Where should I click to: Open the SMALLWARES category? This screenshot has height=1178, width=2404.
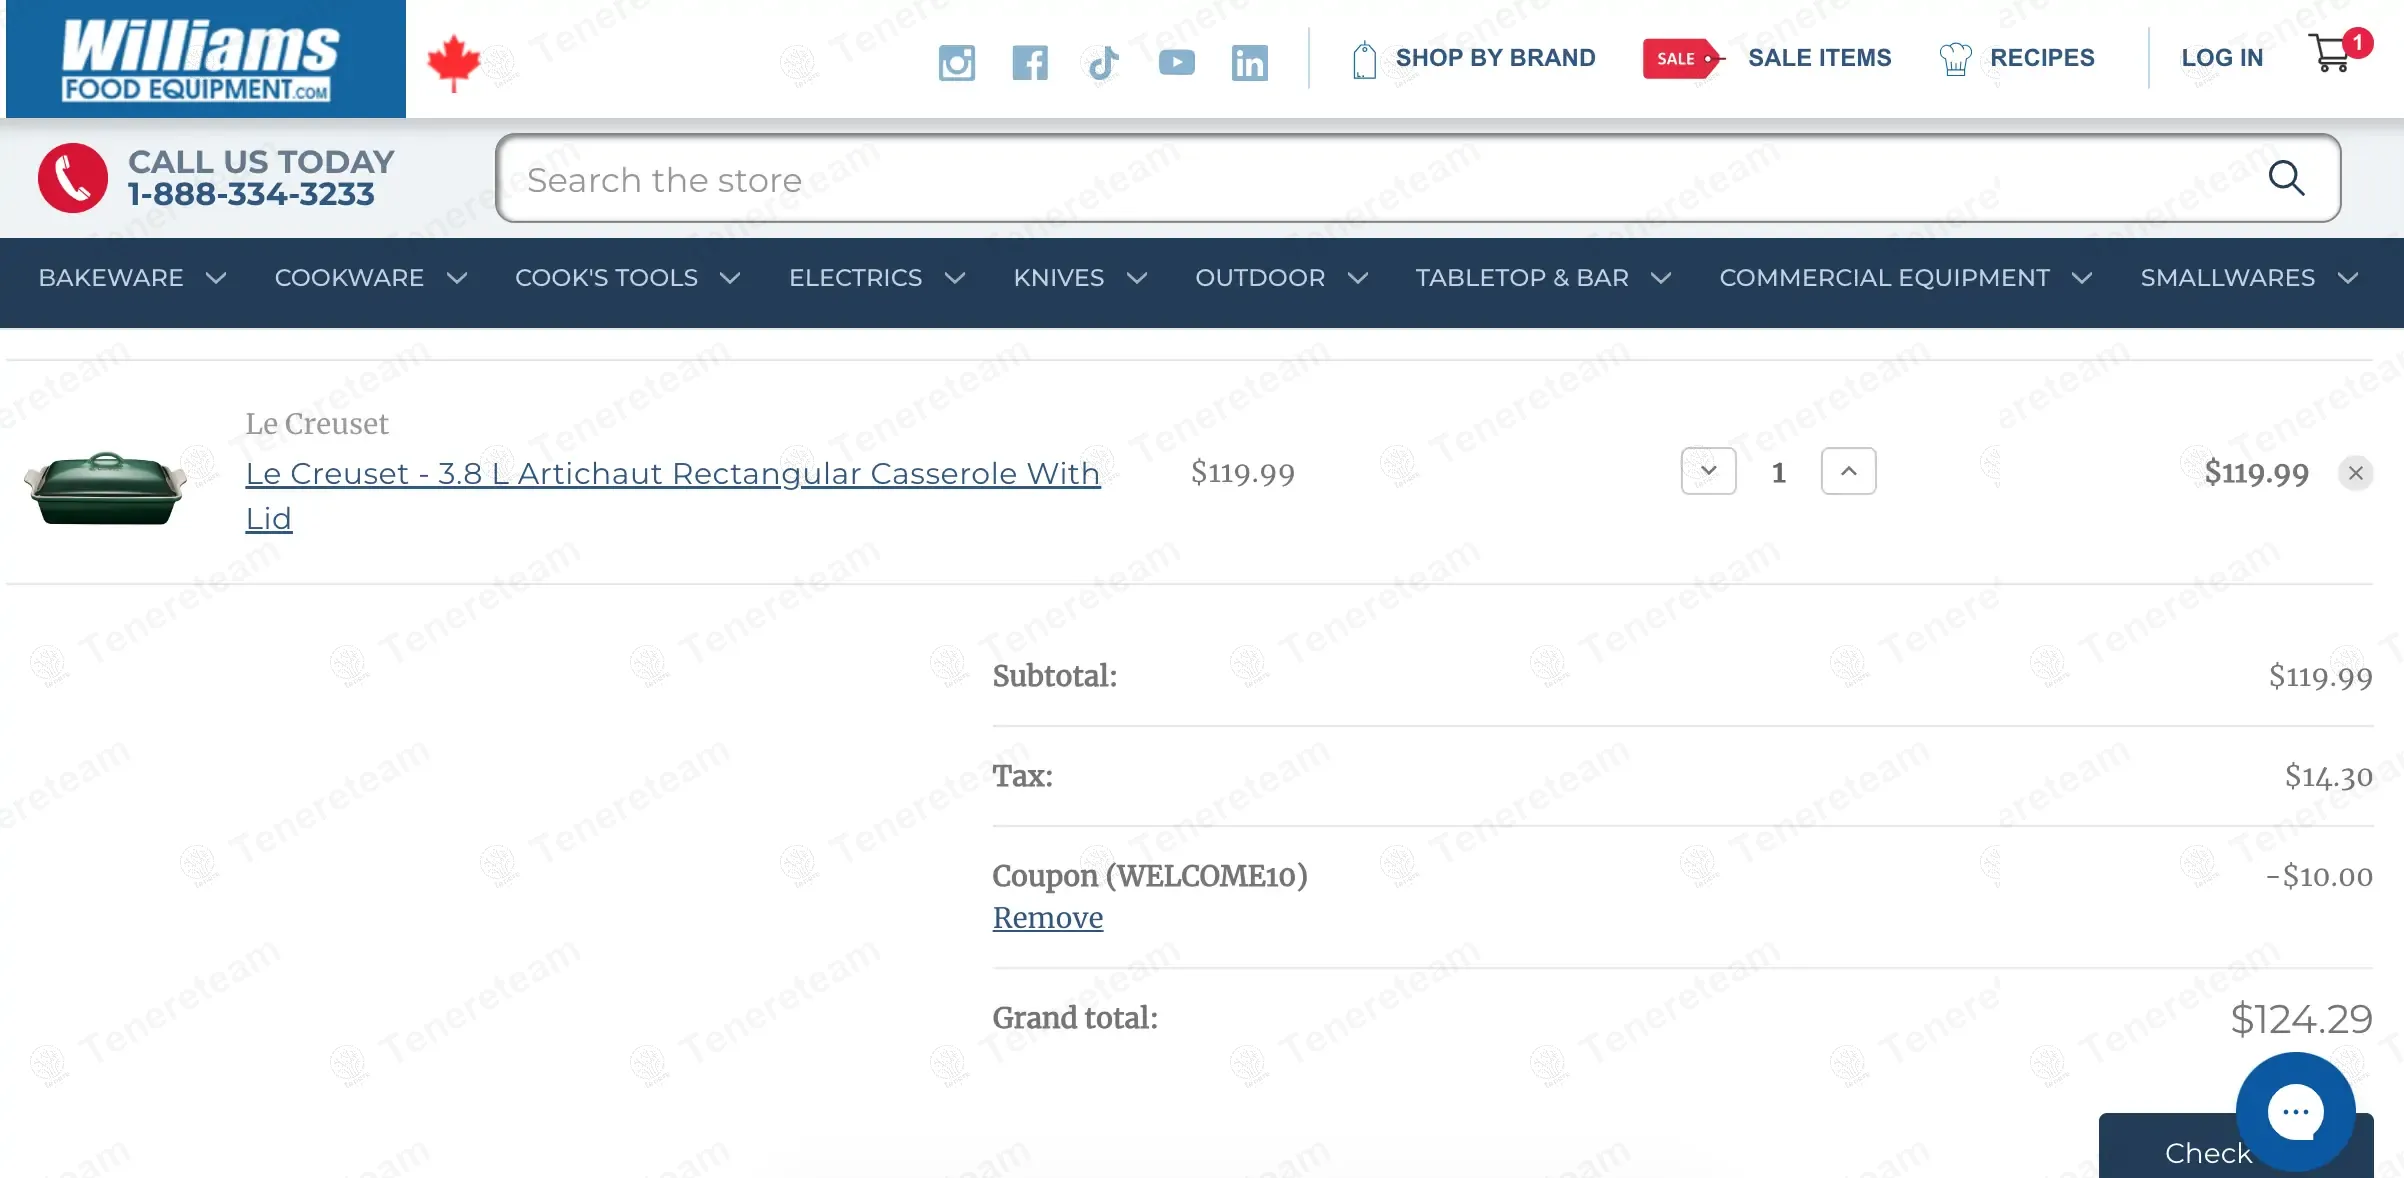2227,278
